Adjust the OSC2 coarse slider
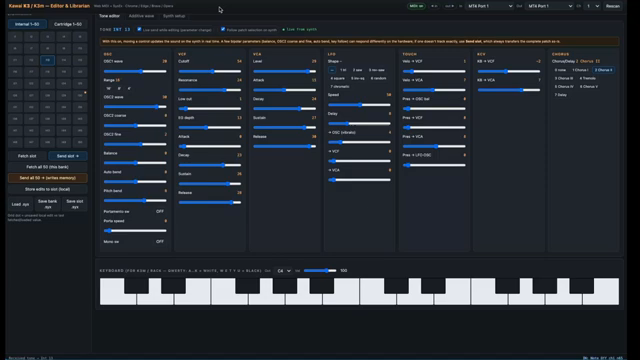The image size is (640, 360). pos(135,126)
